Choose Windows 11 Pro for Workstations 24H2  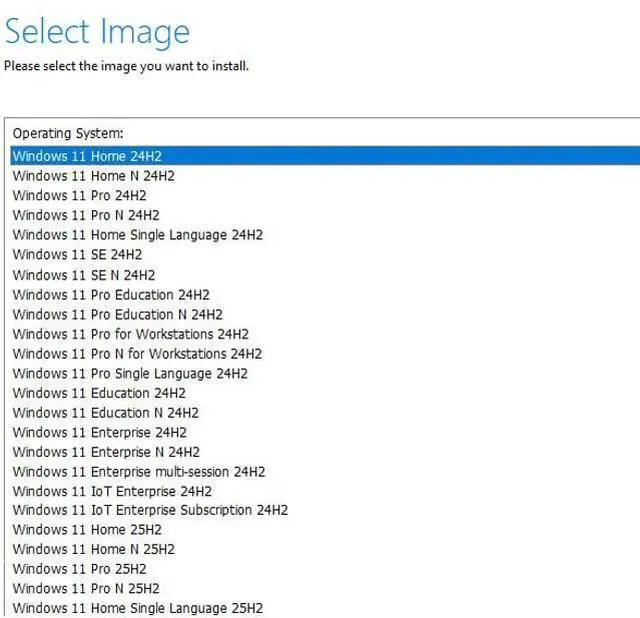tap(130, 334)
